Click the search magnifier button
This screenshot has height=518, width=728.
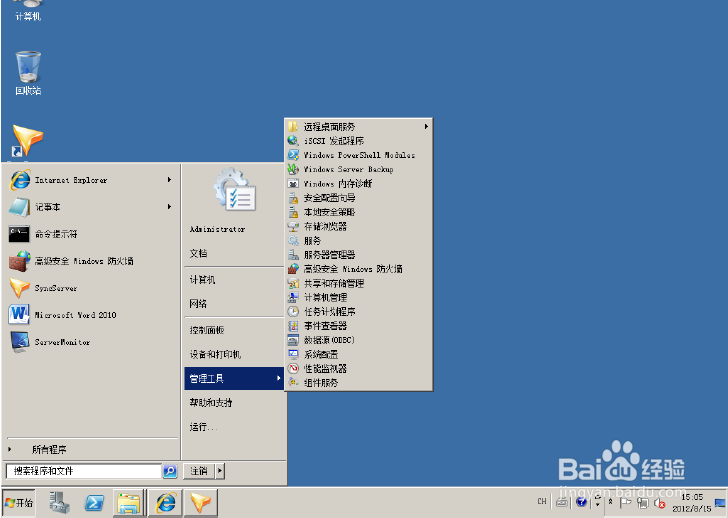point(170,471)
